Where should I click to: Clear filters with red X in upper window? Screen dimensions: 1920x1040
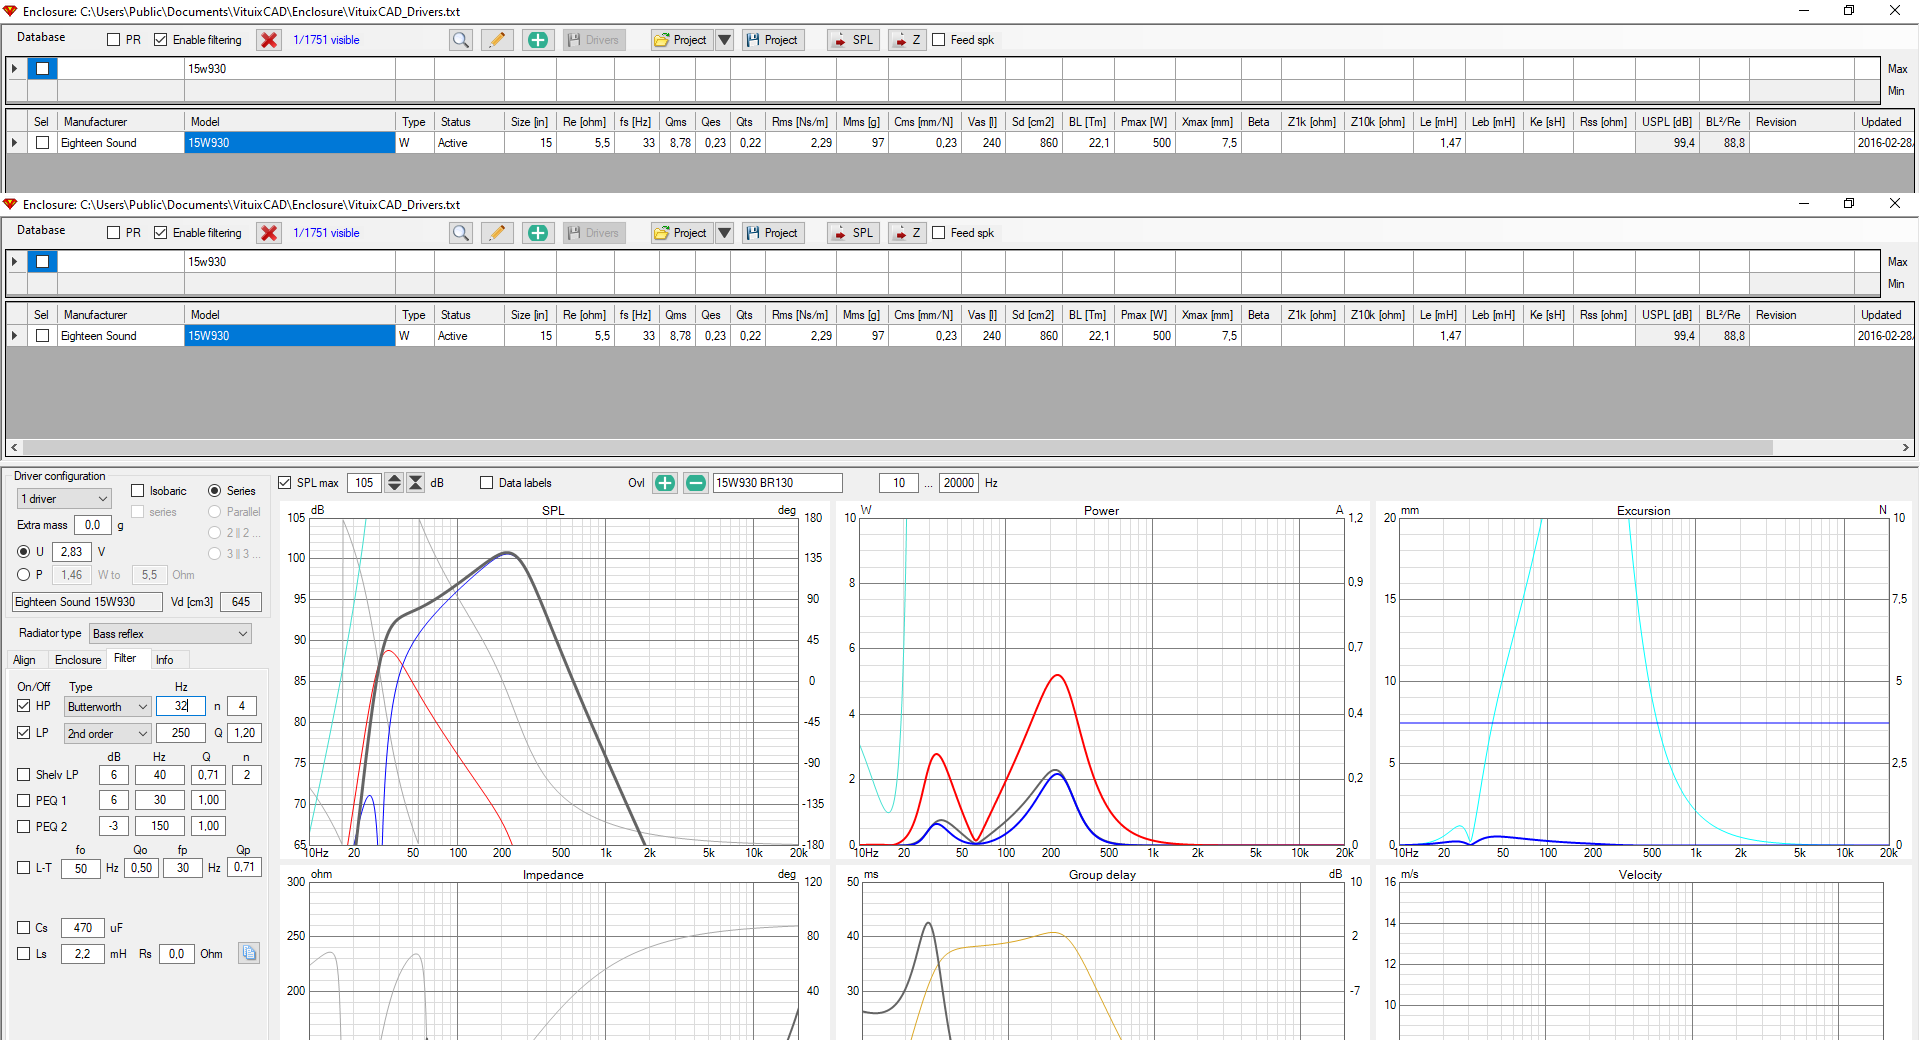(x=269, y=40)
